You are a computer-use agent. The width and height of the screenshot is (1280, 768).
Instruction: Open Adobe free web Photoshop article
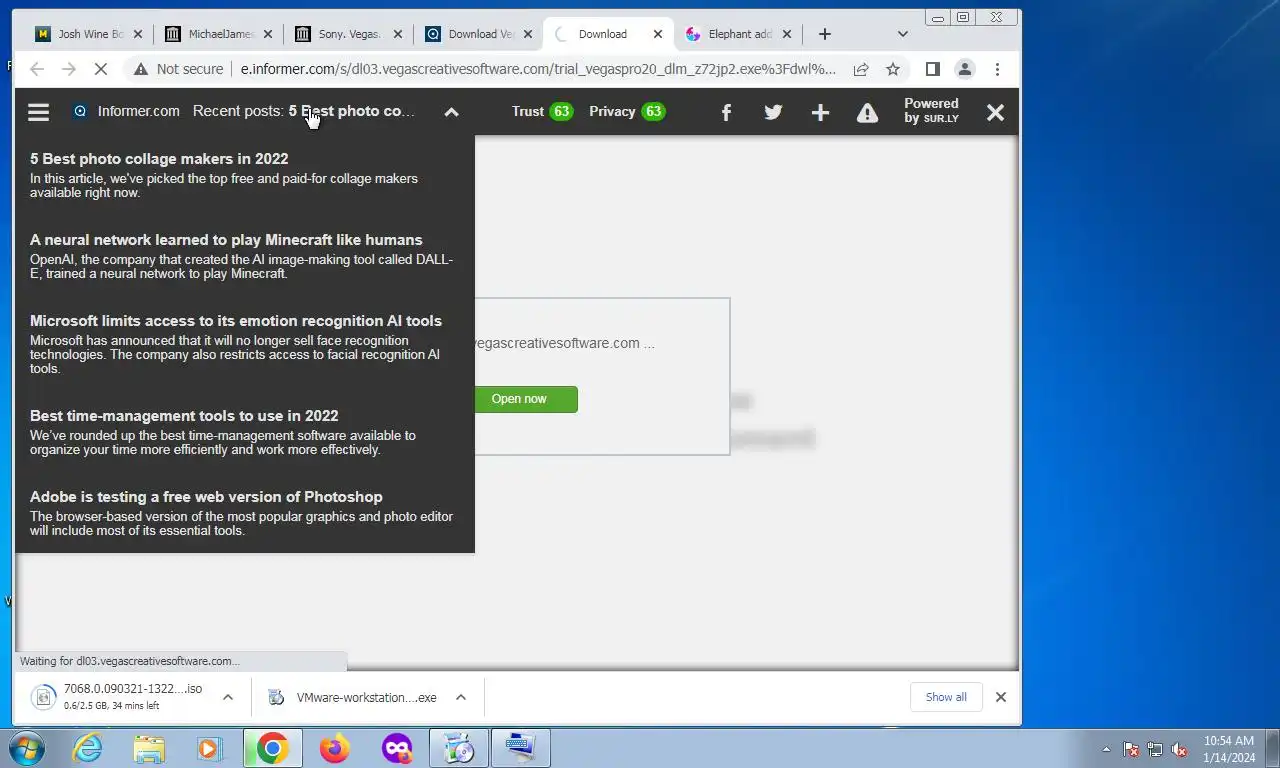pyautogui.click(x=206, y=496)
